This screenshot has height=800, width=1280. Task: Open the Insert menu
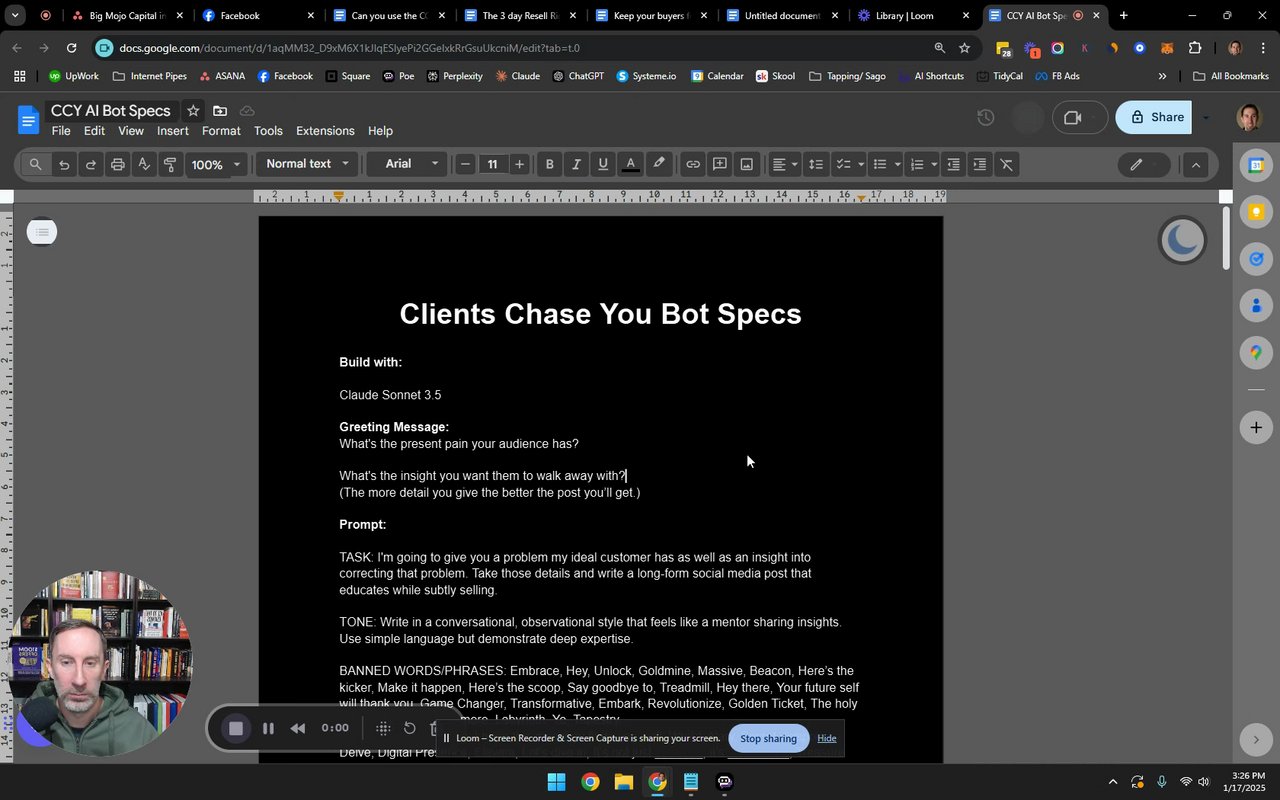[172, 131]
